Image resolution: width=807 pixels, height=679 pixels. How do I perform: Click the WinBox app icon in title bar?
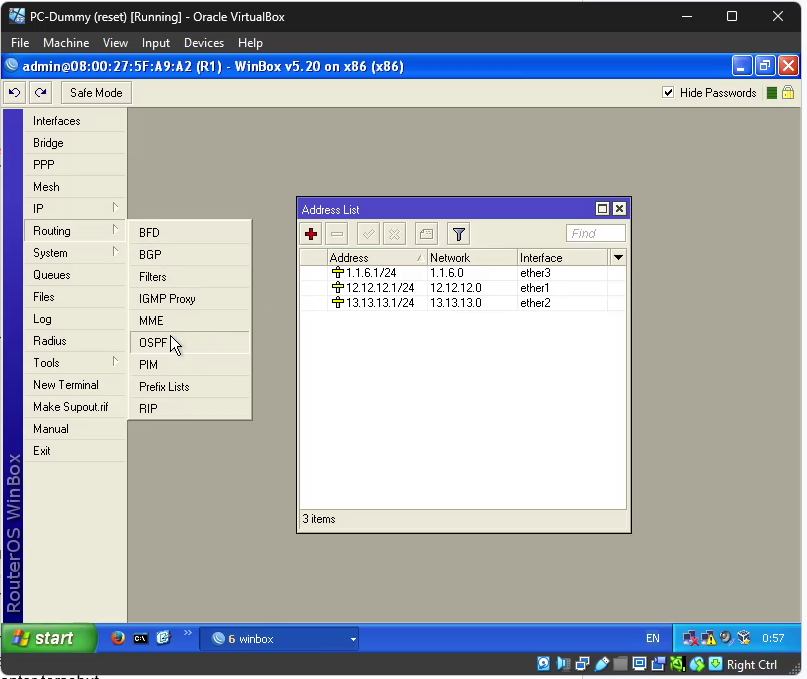pyautogui.click(x=11, y=66)
